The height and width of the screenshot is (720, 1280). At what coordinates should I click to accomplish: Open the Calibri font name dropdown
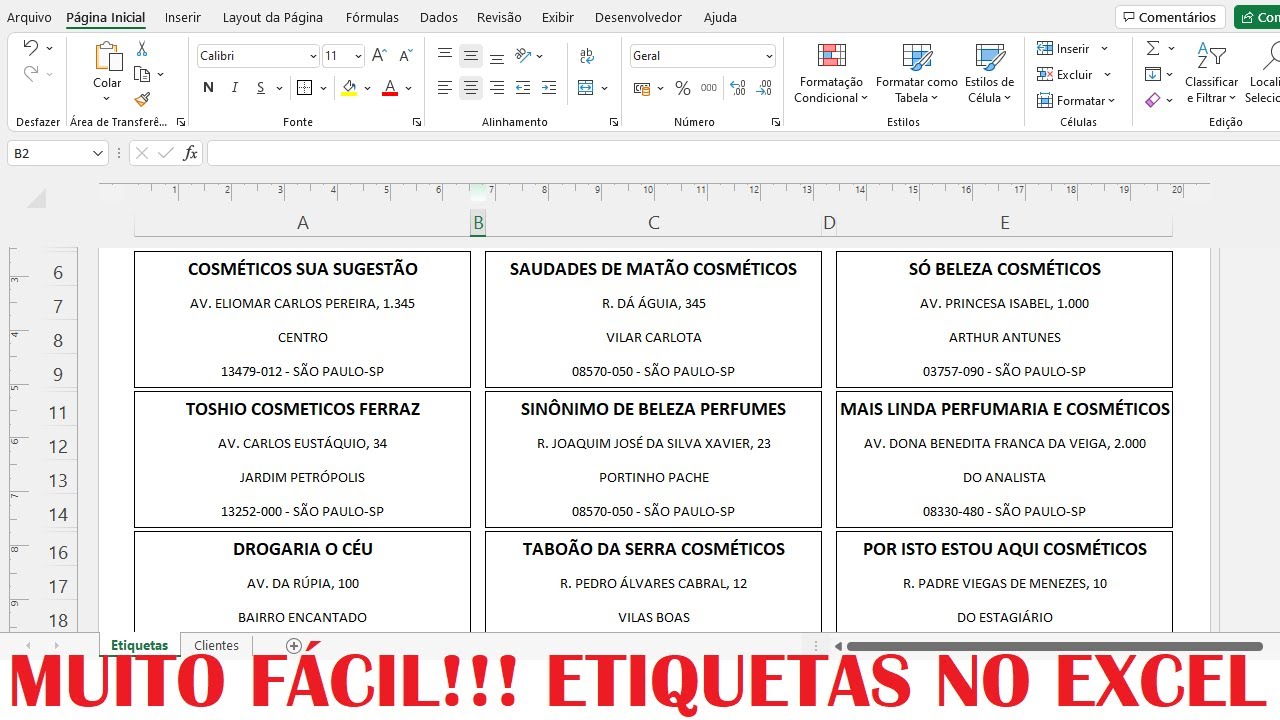point(313,56)
